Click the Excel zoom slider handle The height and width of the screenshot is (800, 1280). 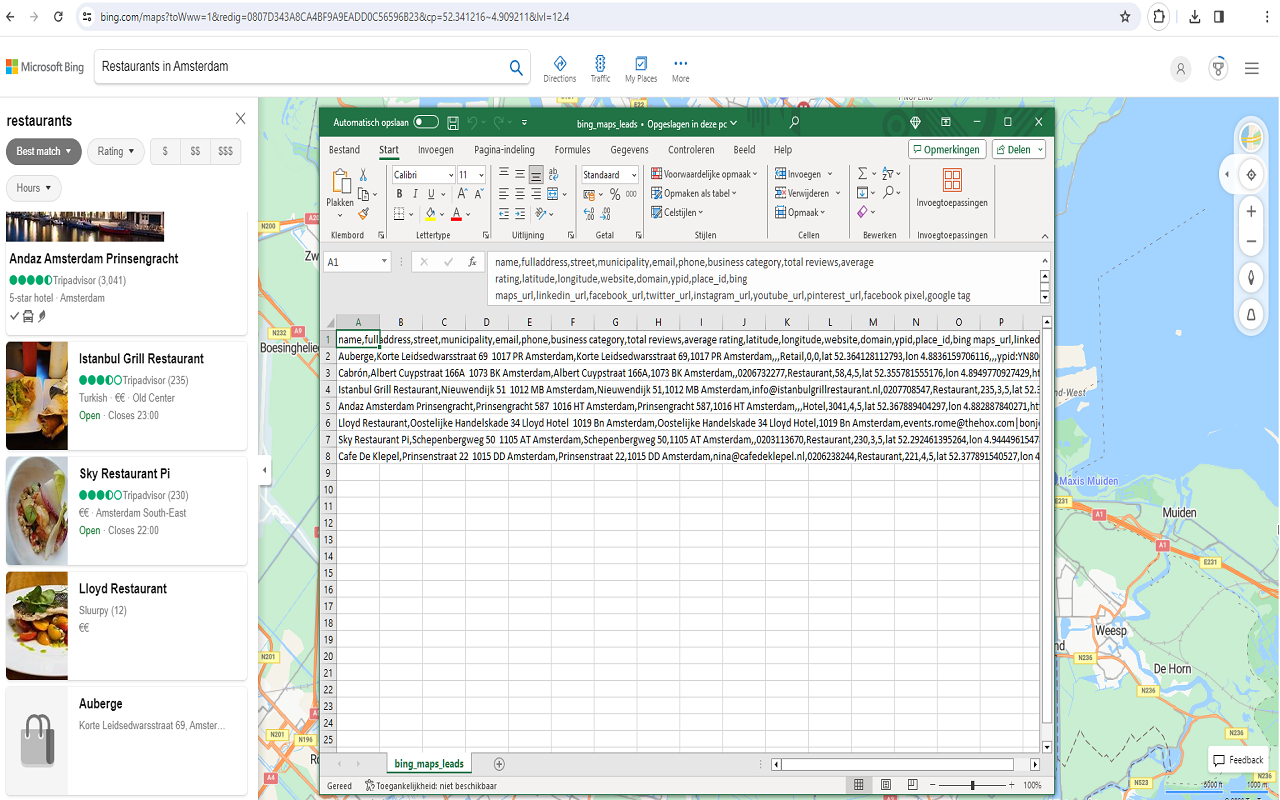click(x=972, y=785)
